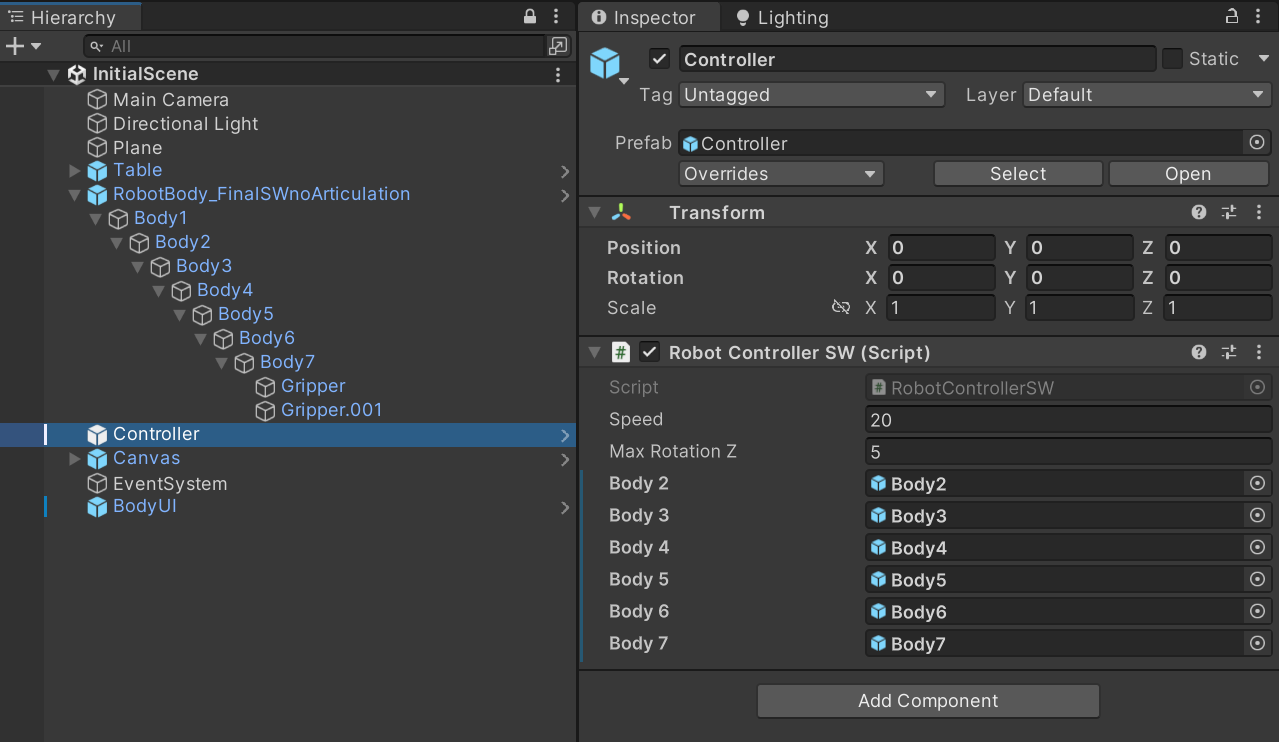Enable the Static checkbox
Screen dimensions: 1279x742
(1172, 59)
